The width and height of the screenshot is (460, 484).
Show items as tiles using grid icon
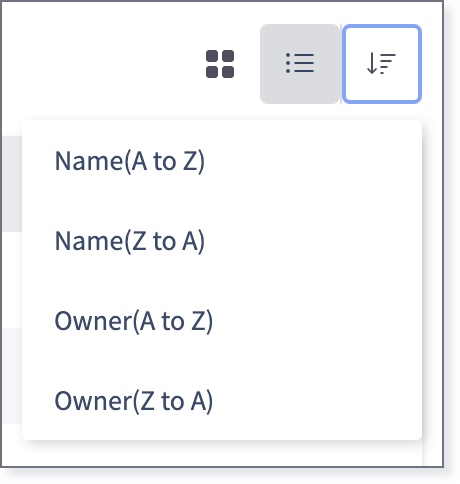pos(220,64)
